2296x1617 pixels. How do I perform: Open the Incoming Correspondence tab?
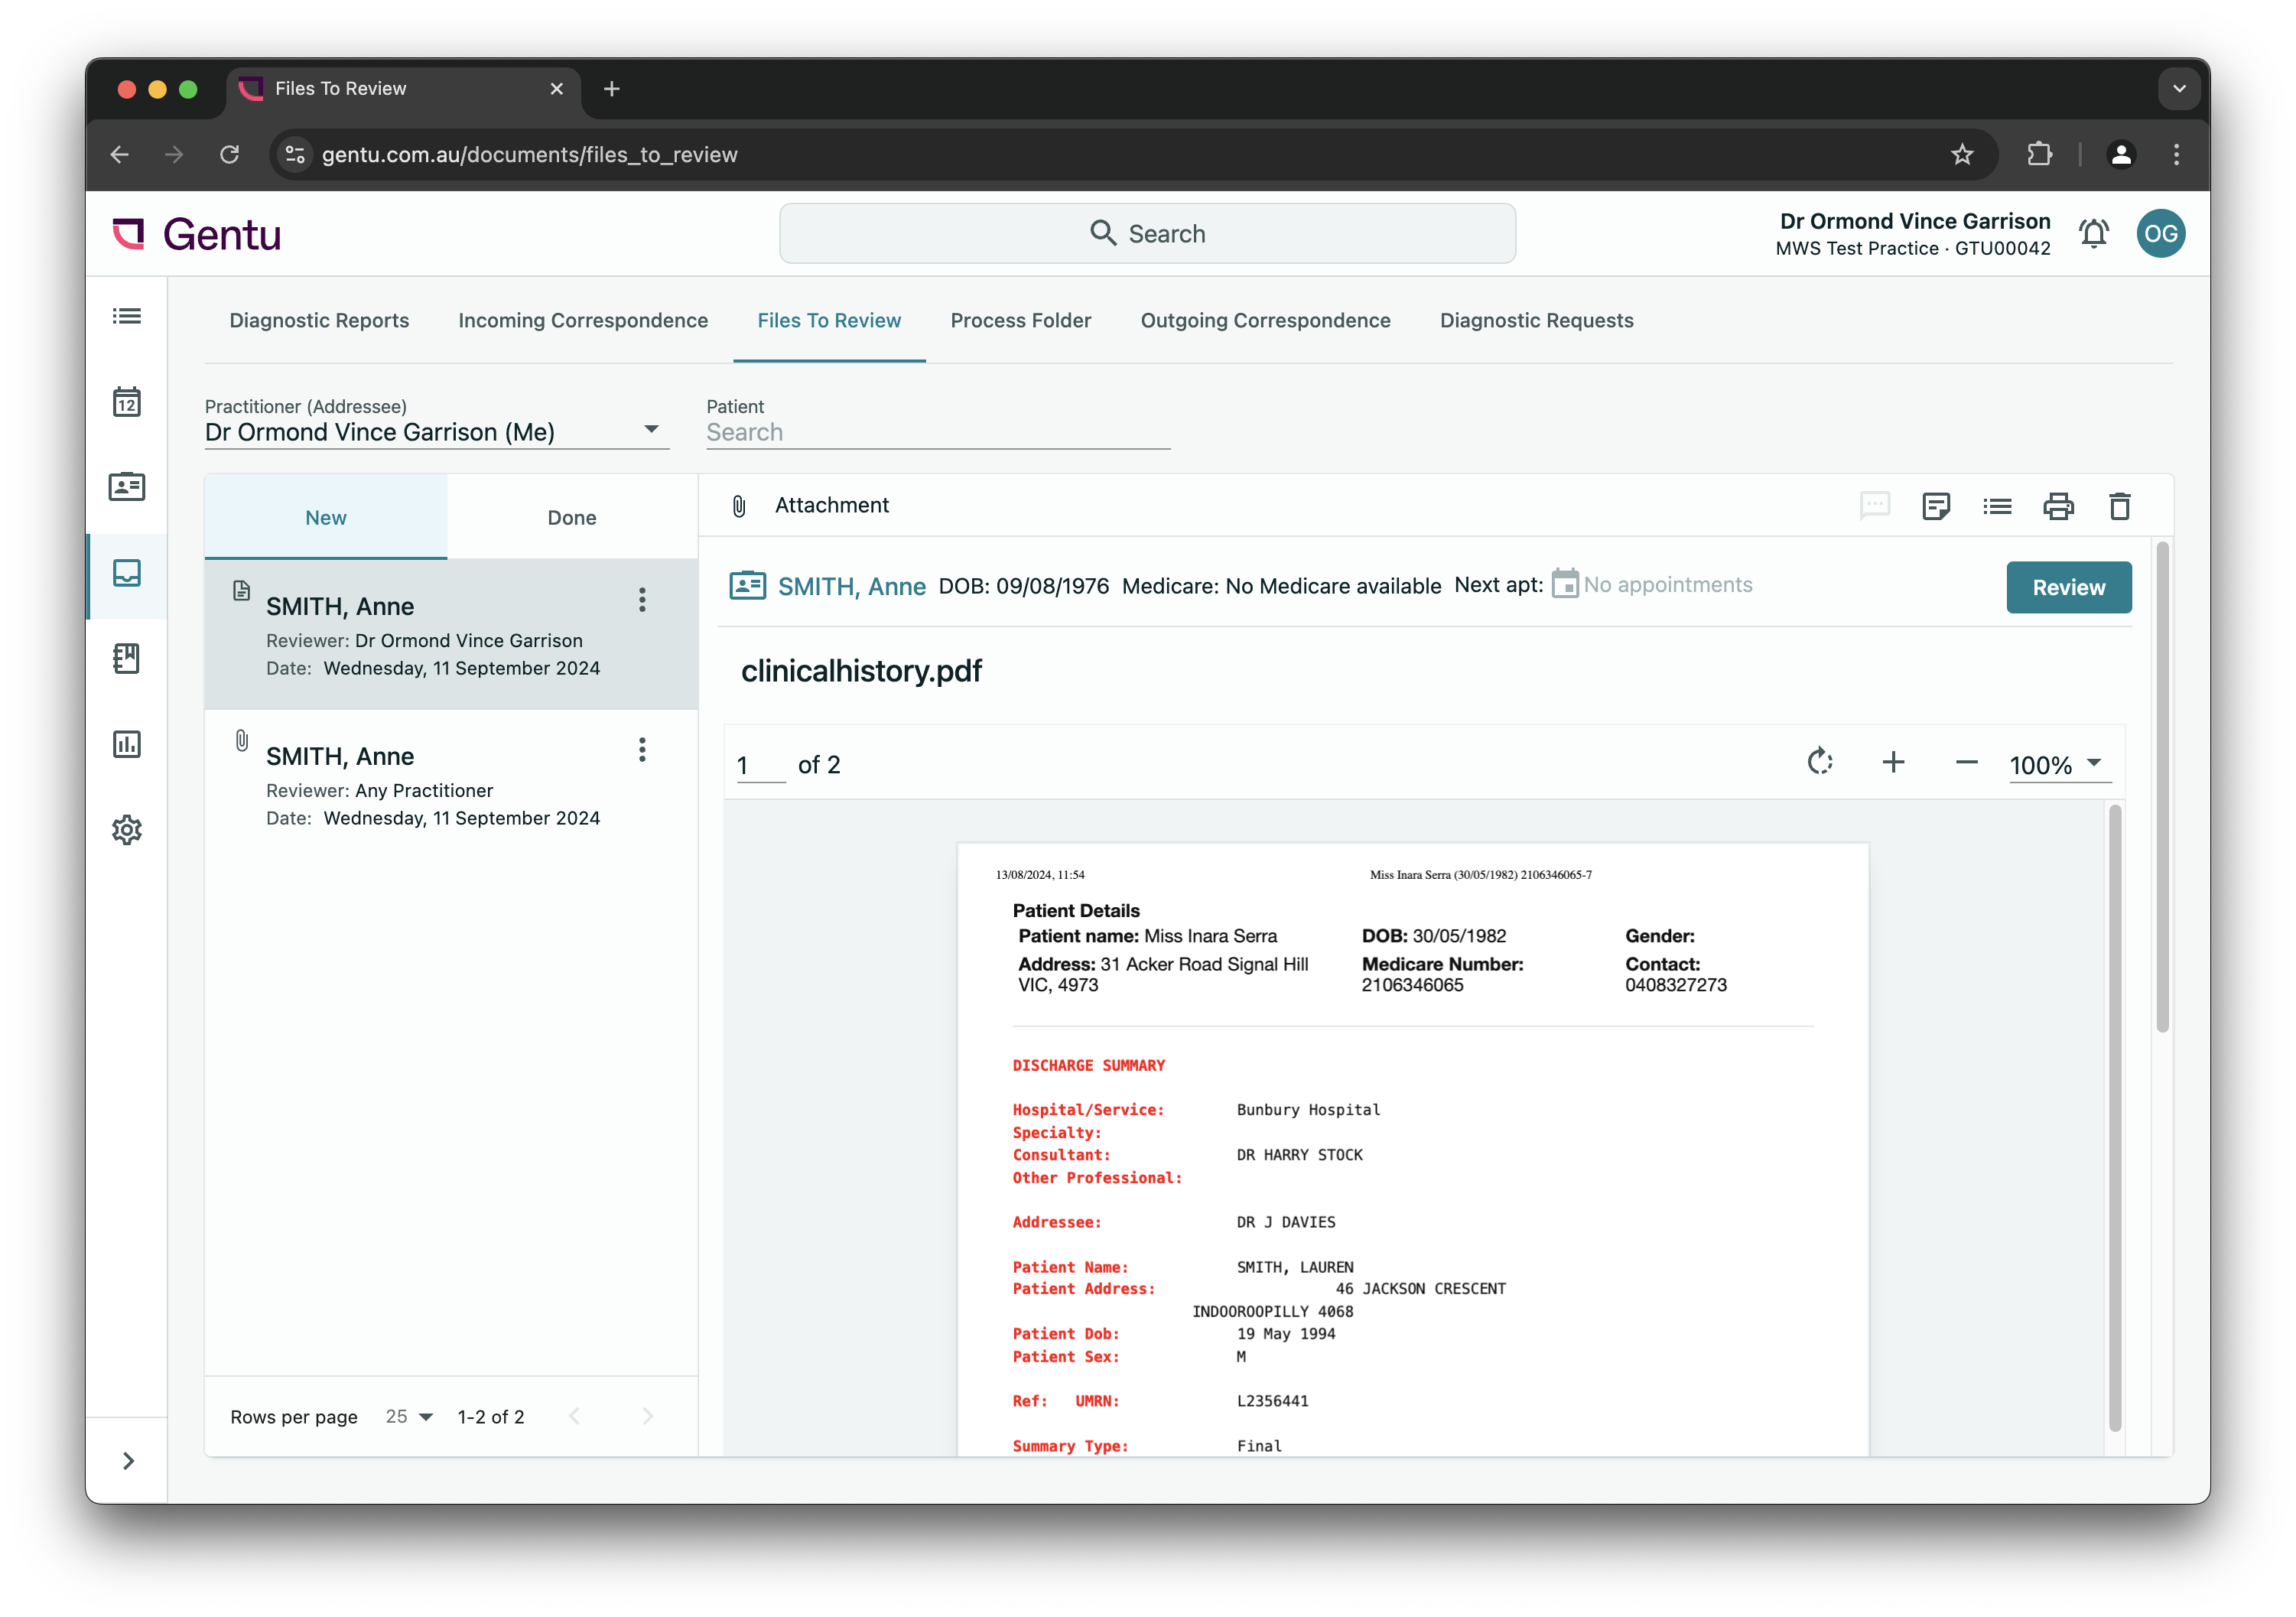click(x=583, y=321)
